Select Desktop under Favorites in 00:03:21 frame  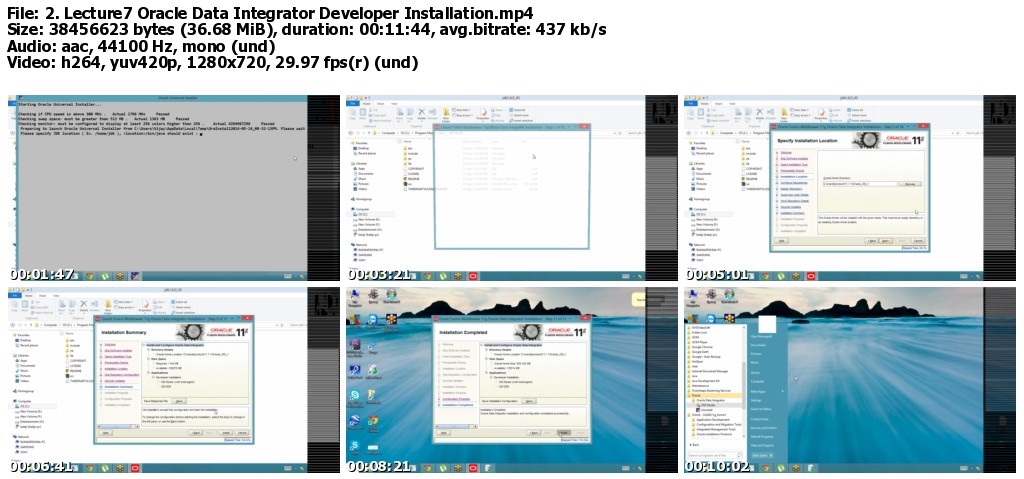[363, 148]
